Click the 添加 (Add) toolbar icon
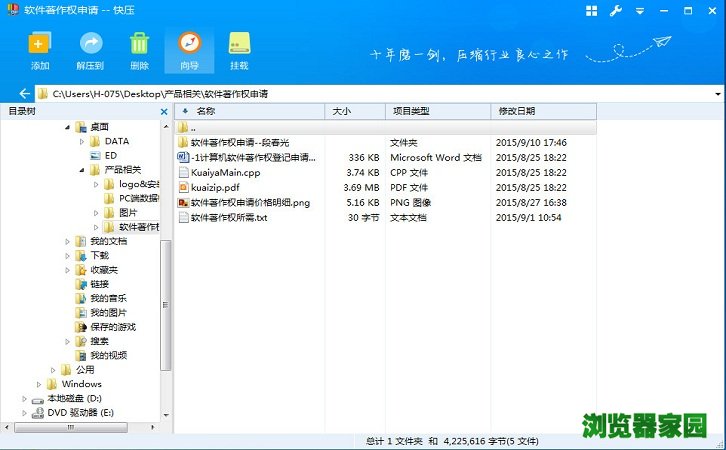Image resolution: width=726 pixels, height=450 pixels. [40, 45]
